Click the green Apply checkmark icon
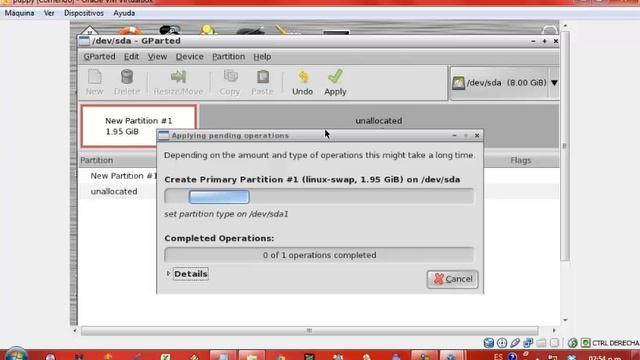The height and width of the screenshot is (360, 640). click(x=335, y=76)
